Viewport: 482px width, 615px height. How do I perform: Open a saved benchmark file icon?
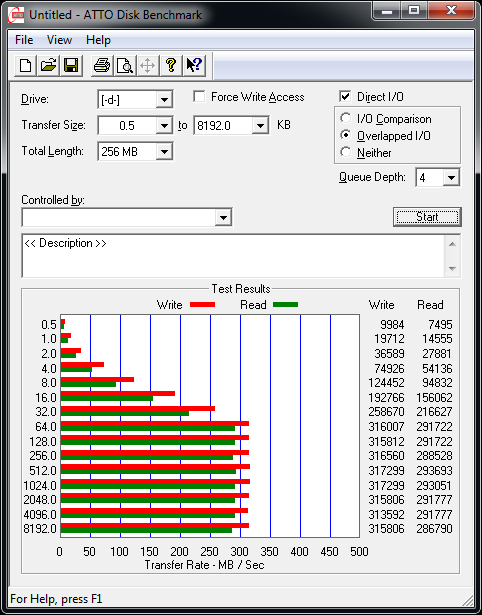pyautogui.click(x=48, y=65)
